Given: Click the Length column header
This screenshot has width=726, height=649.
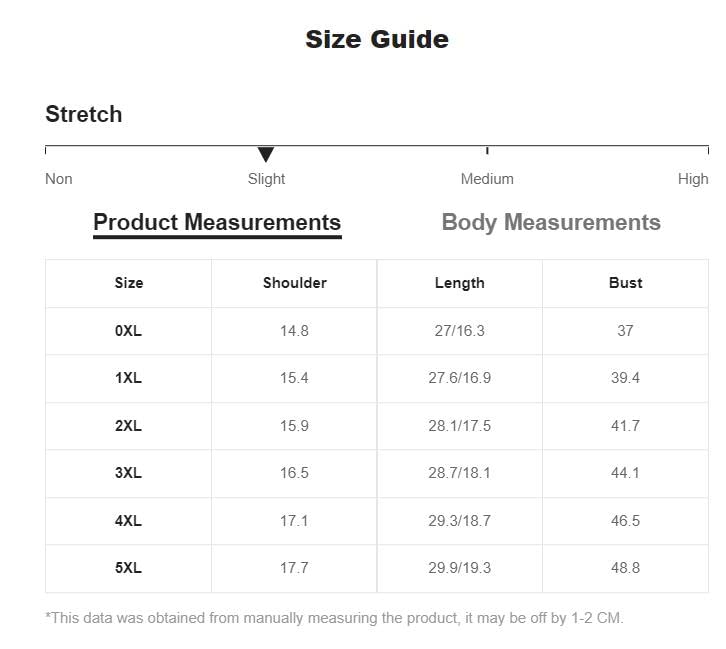Looking at the screenshot, I should click(459, 283).
